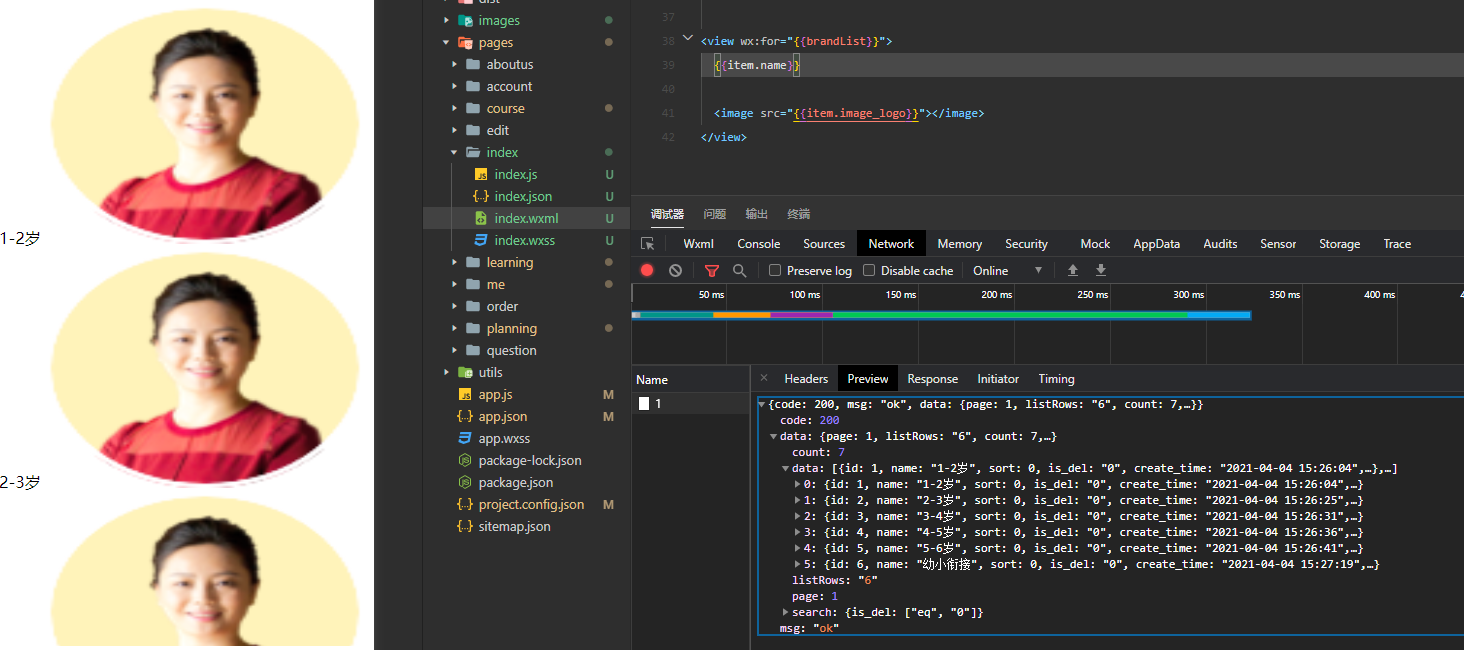Screen dimensions: 1464x650
Task: Expand the search object in JSON preview
Action: [786, 612]
